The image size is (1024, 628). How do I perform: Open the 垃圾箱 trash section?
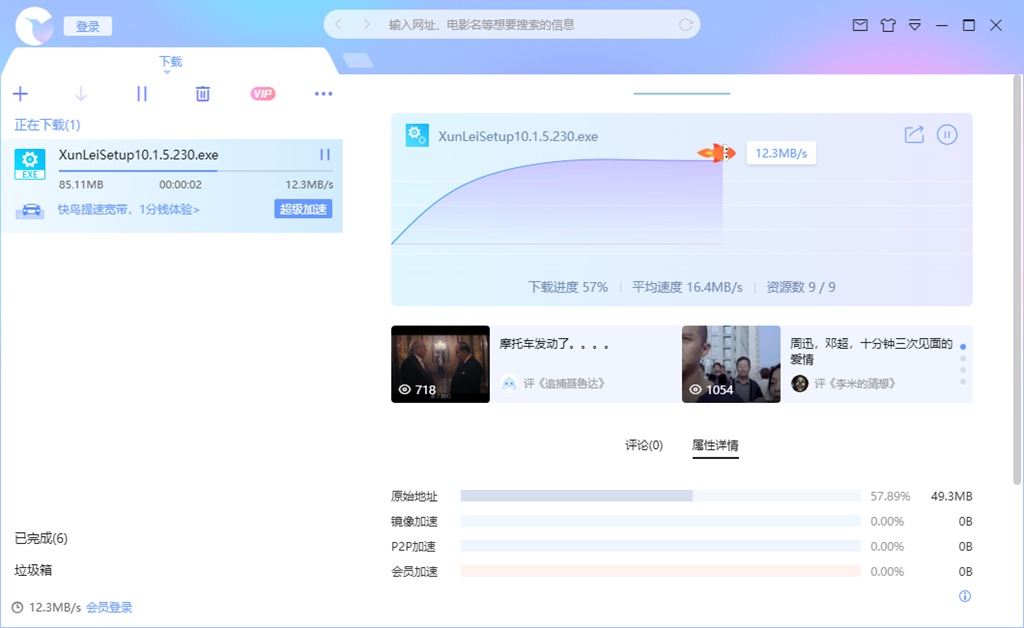33,570
